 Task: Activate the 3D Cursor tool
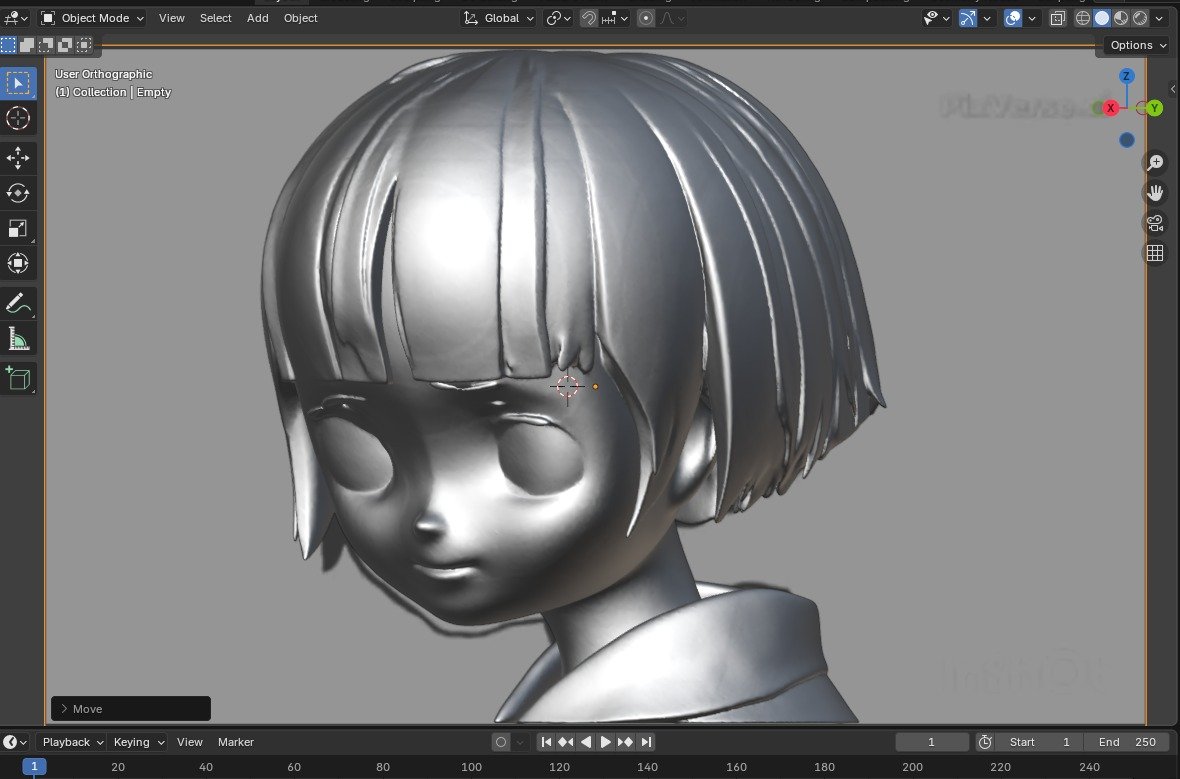[18, 118]
